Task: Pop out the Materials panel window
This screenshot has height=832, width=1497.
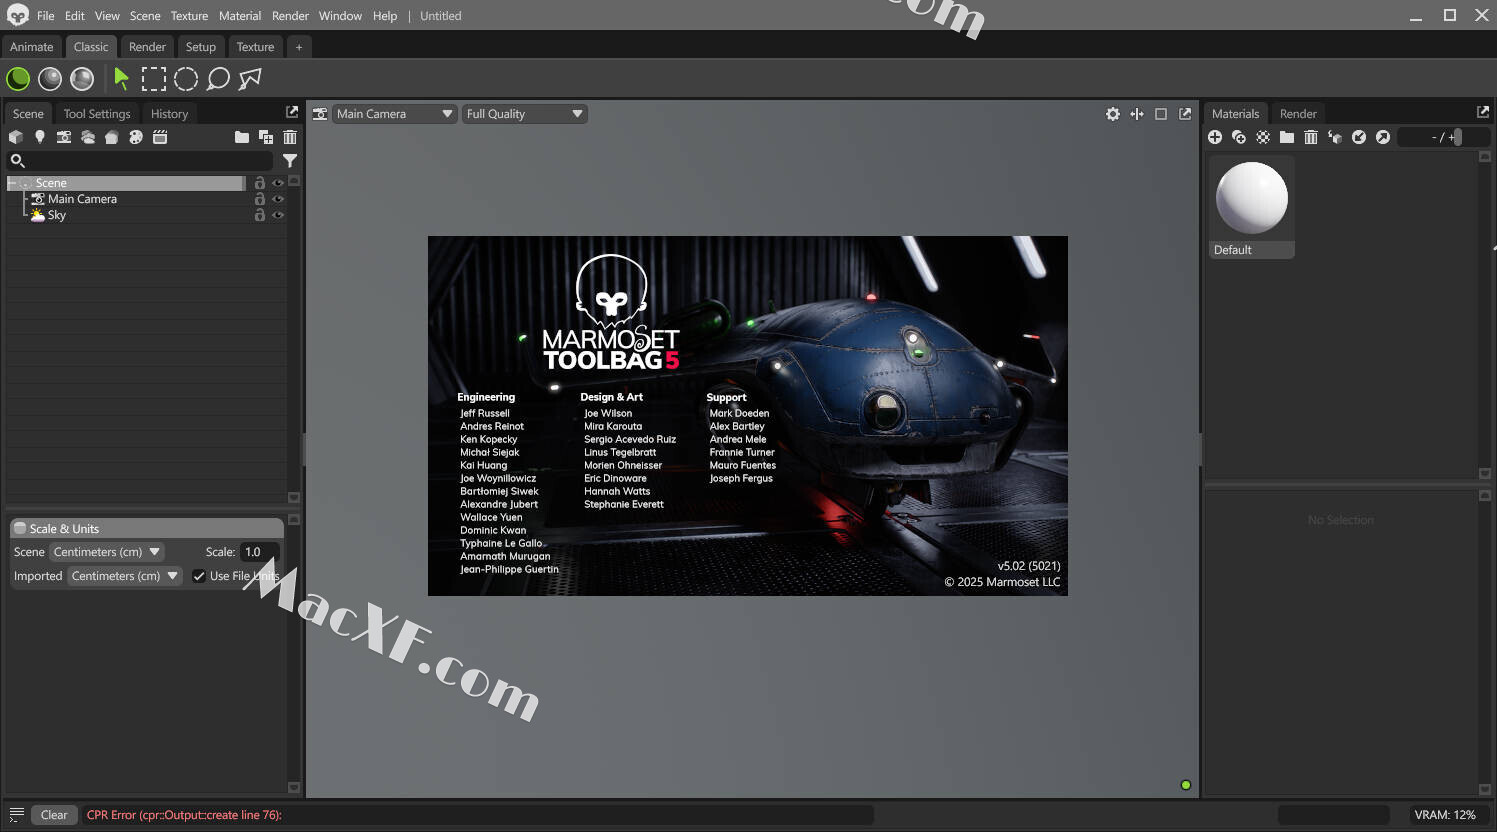Action: [1483, 112]
